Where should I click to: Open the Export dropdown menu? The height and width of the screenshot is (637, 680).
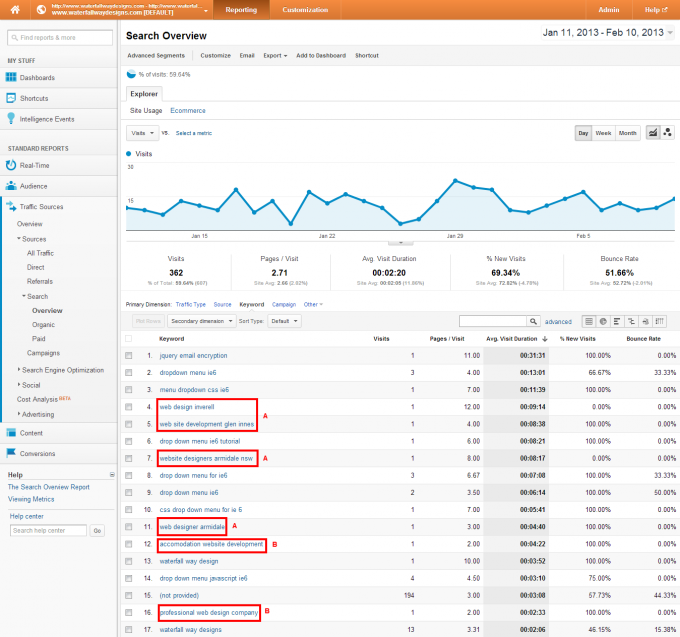pos(275,55)
